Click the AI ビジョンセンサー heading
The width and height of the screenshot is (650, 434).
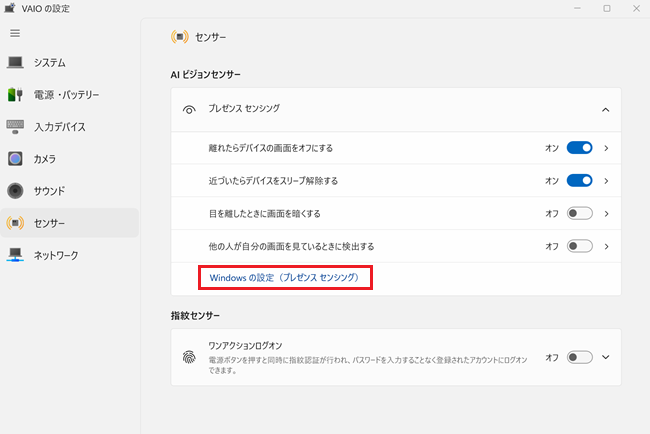206,75
